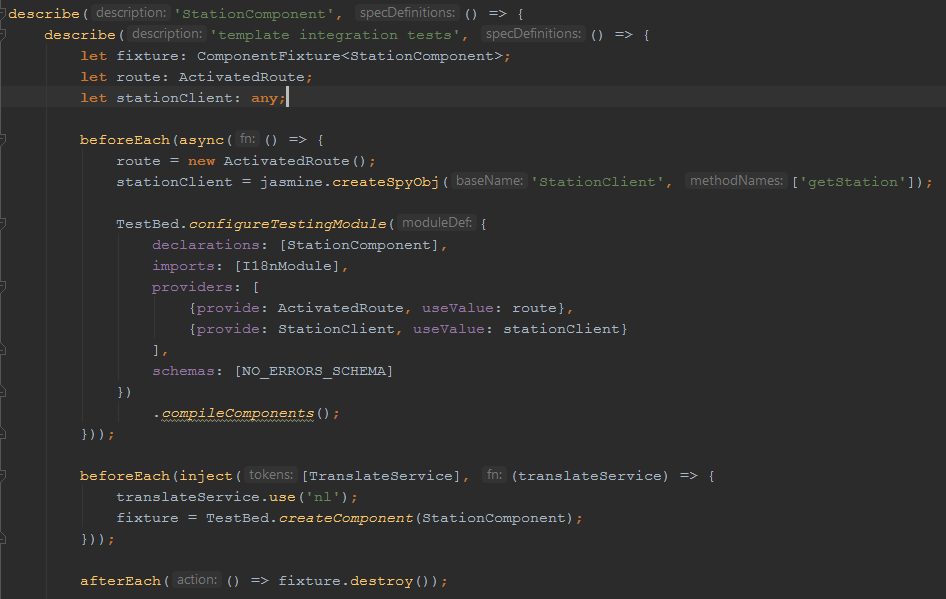Click the 'tokens:' inlay hint
Screen dimensions: 946x599
point(270,476)
